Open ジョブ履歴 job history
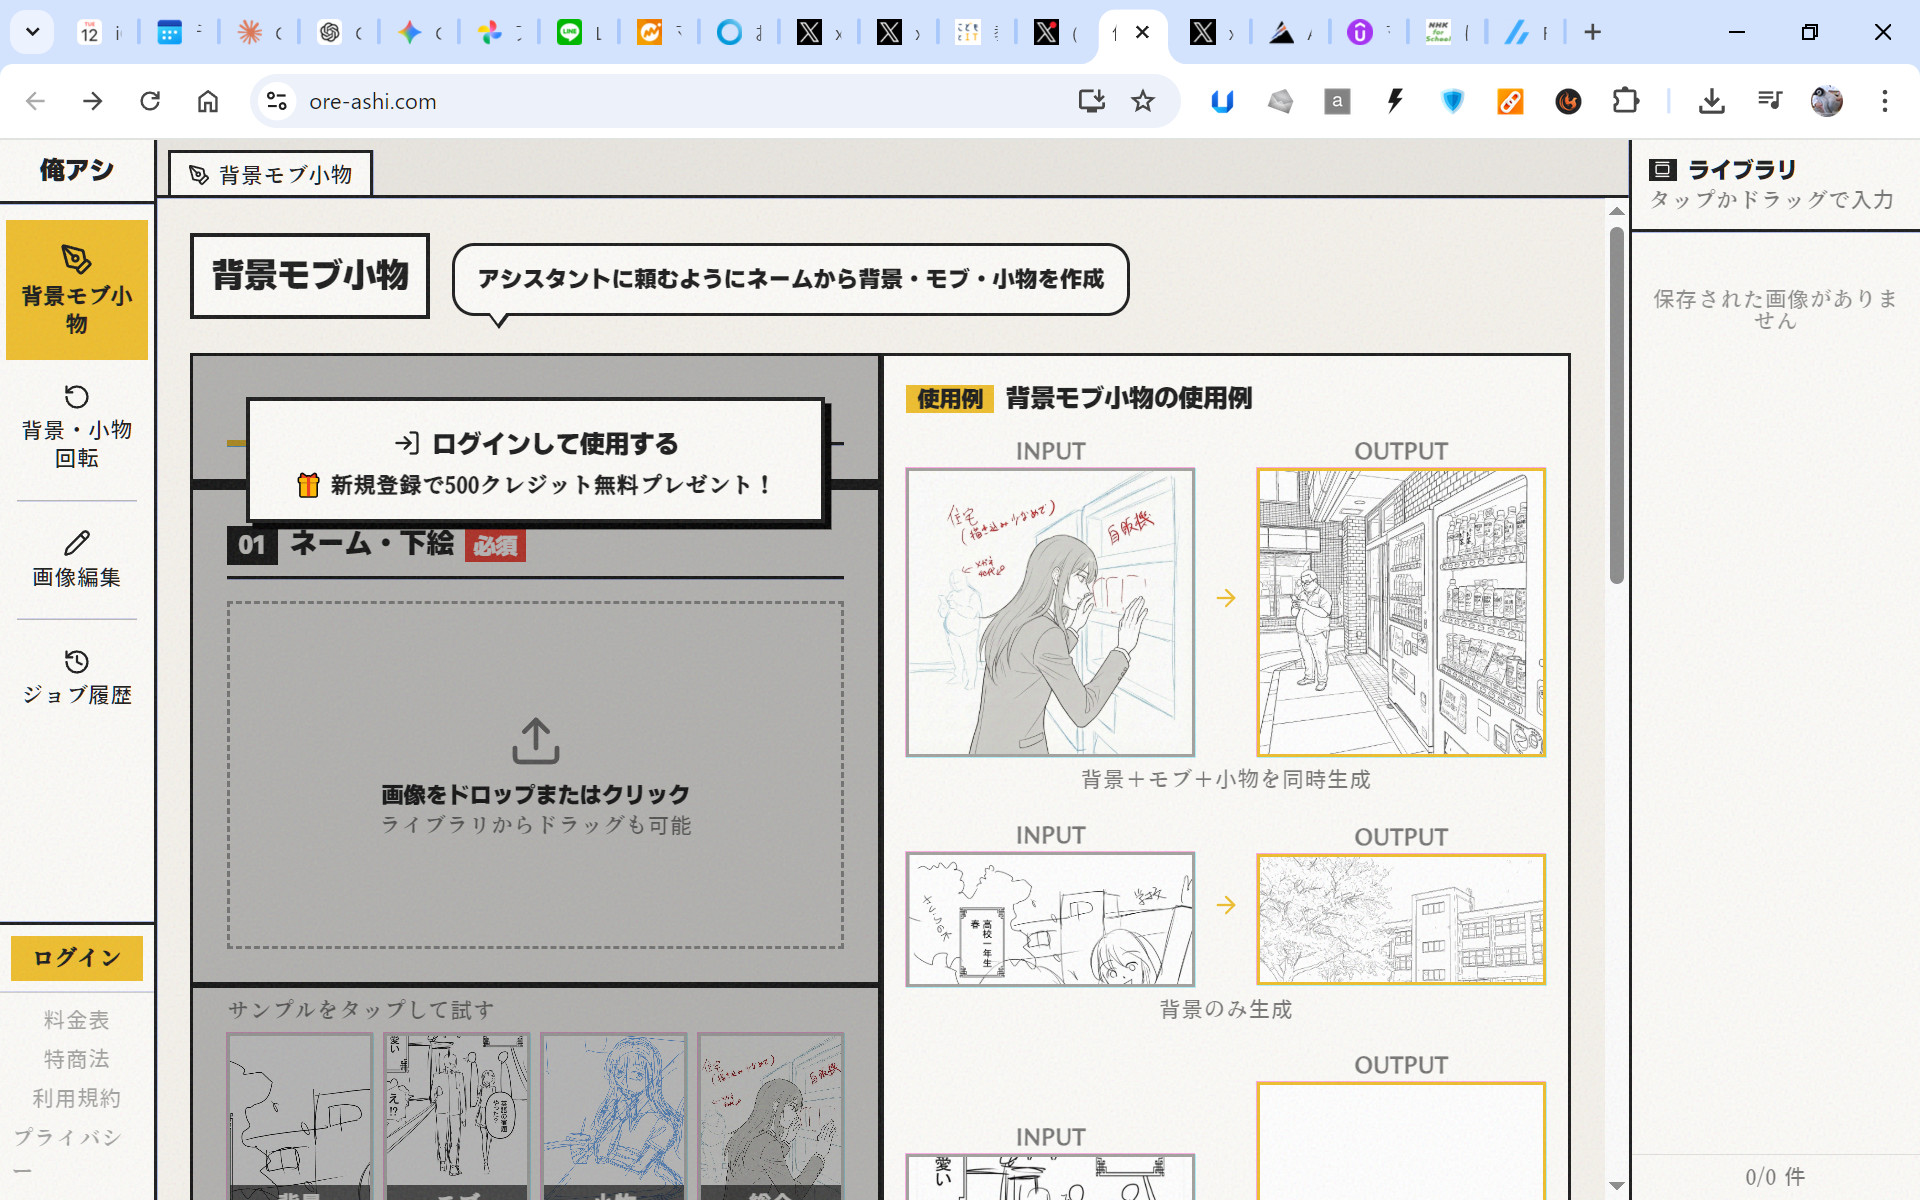 coord(77,677)
